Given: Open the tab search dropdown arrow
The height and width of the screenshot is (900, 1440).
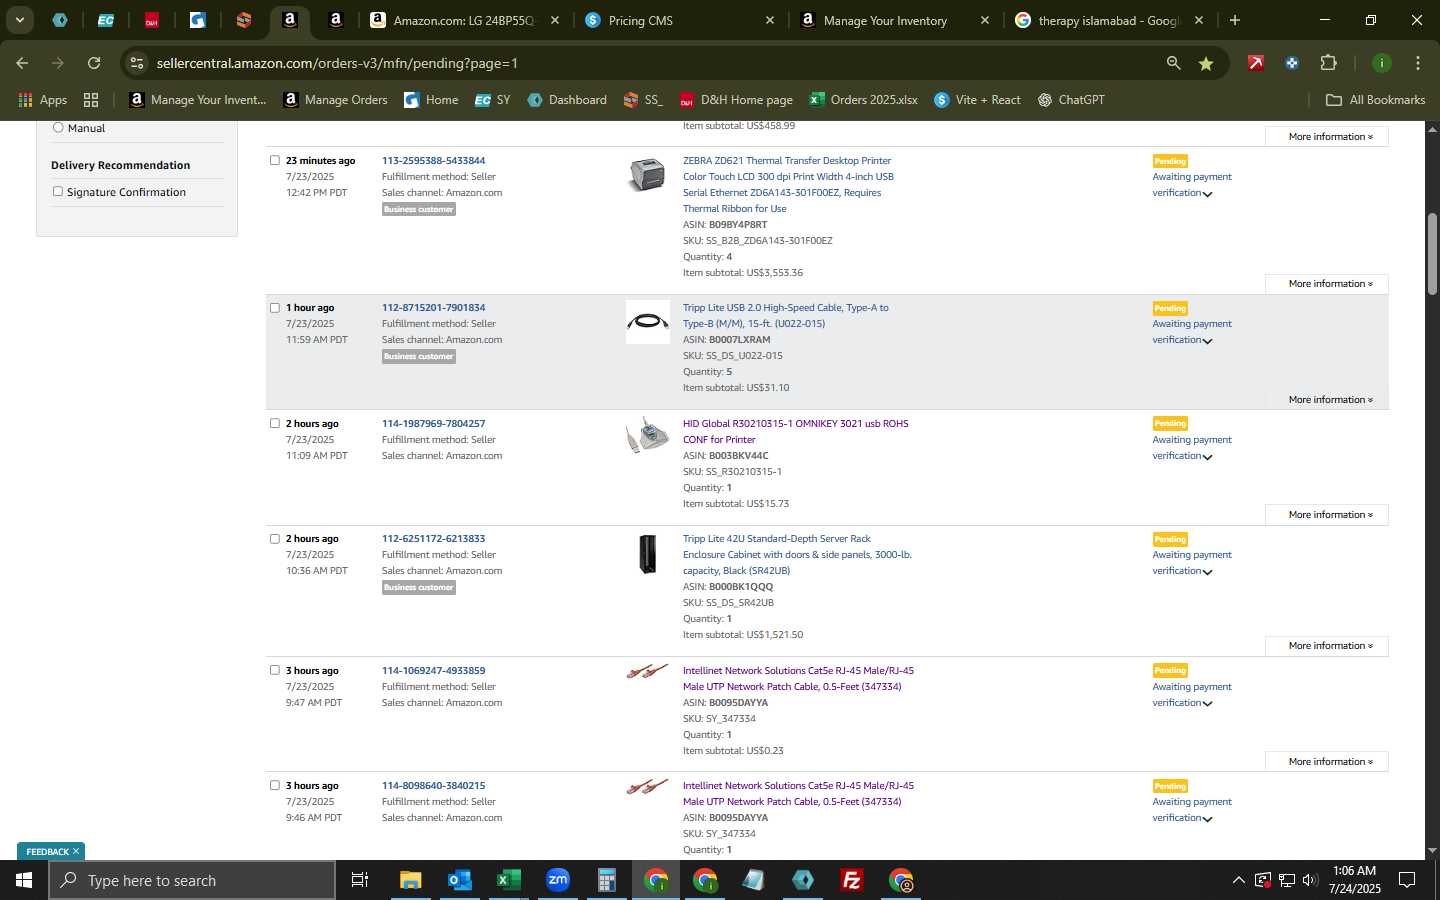Looking at the screenshot, I should click(19, 20).
